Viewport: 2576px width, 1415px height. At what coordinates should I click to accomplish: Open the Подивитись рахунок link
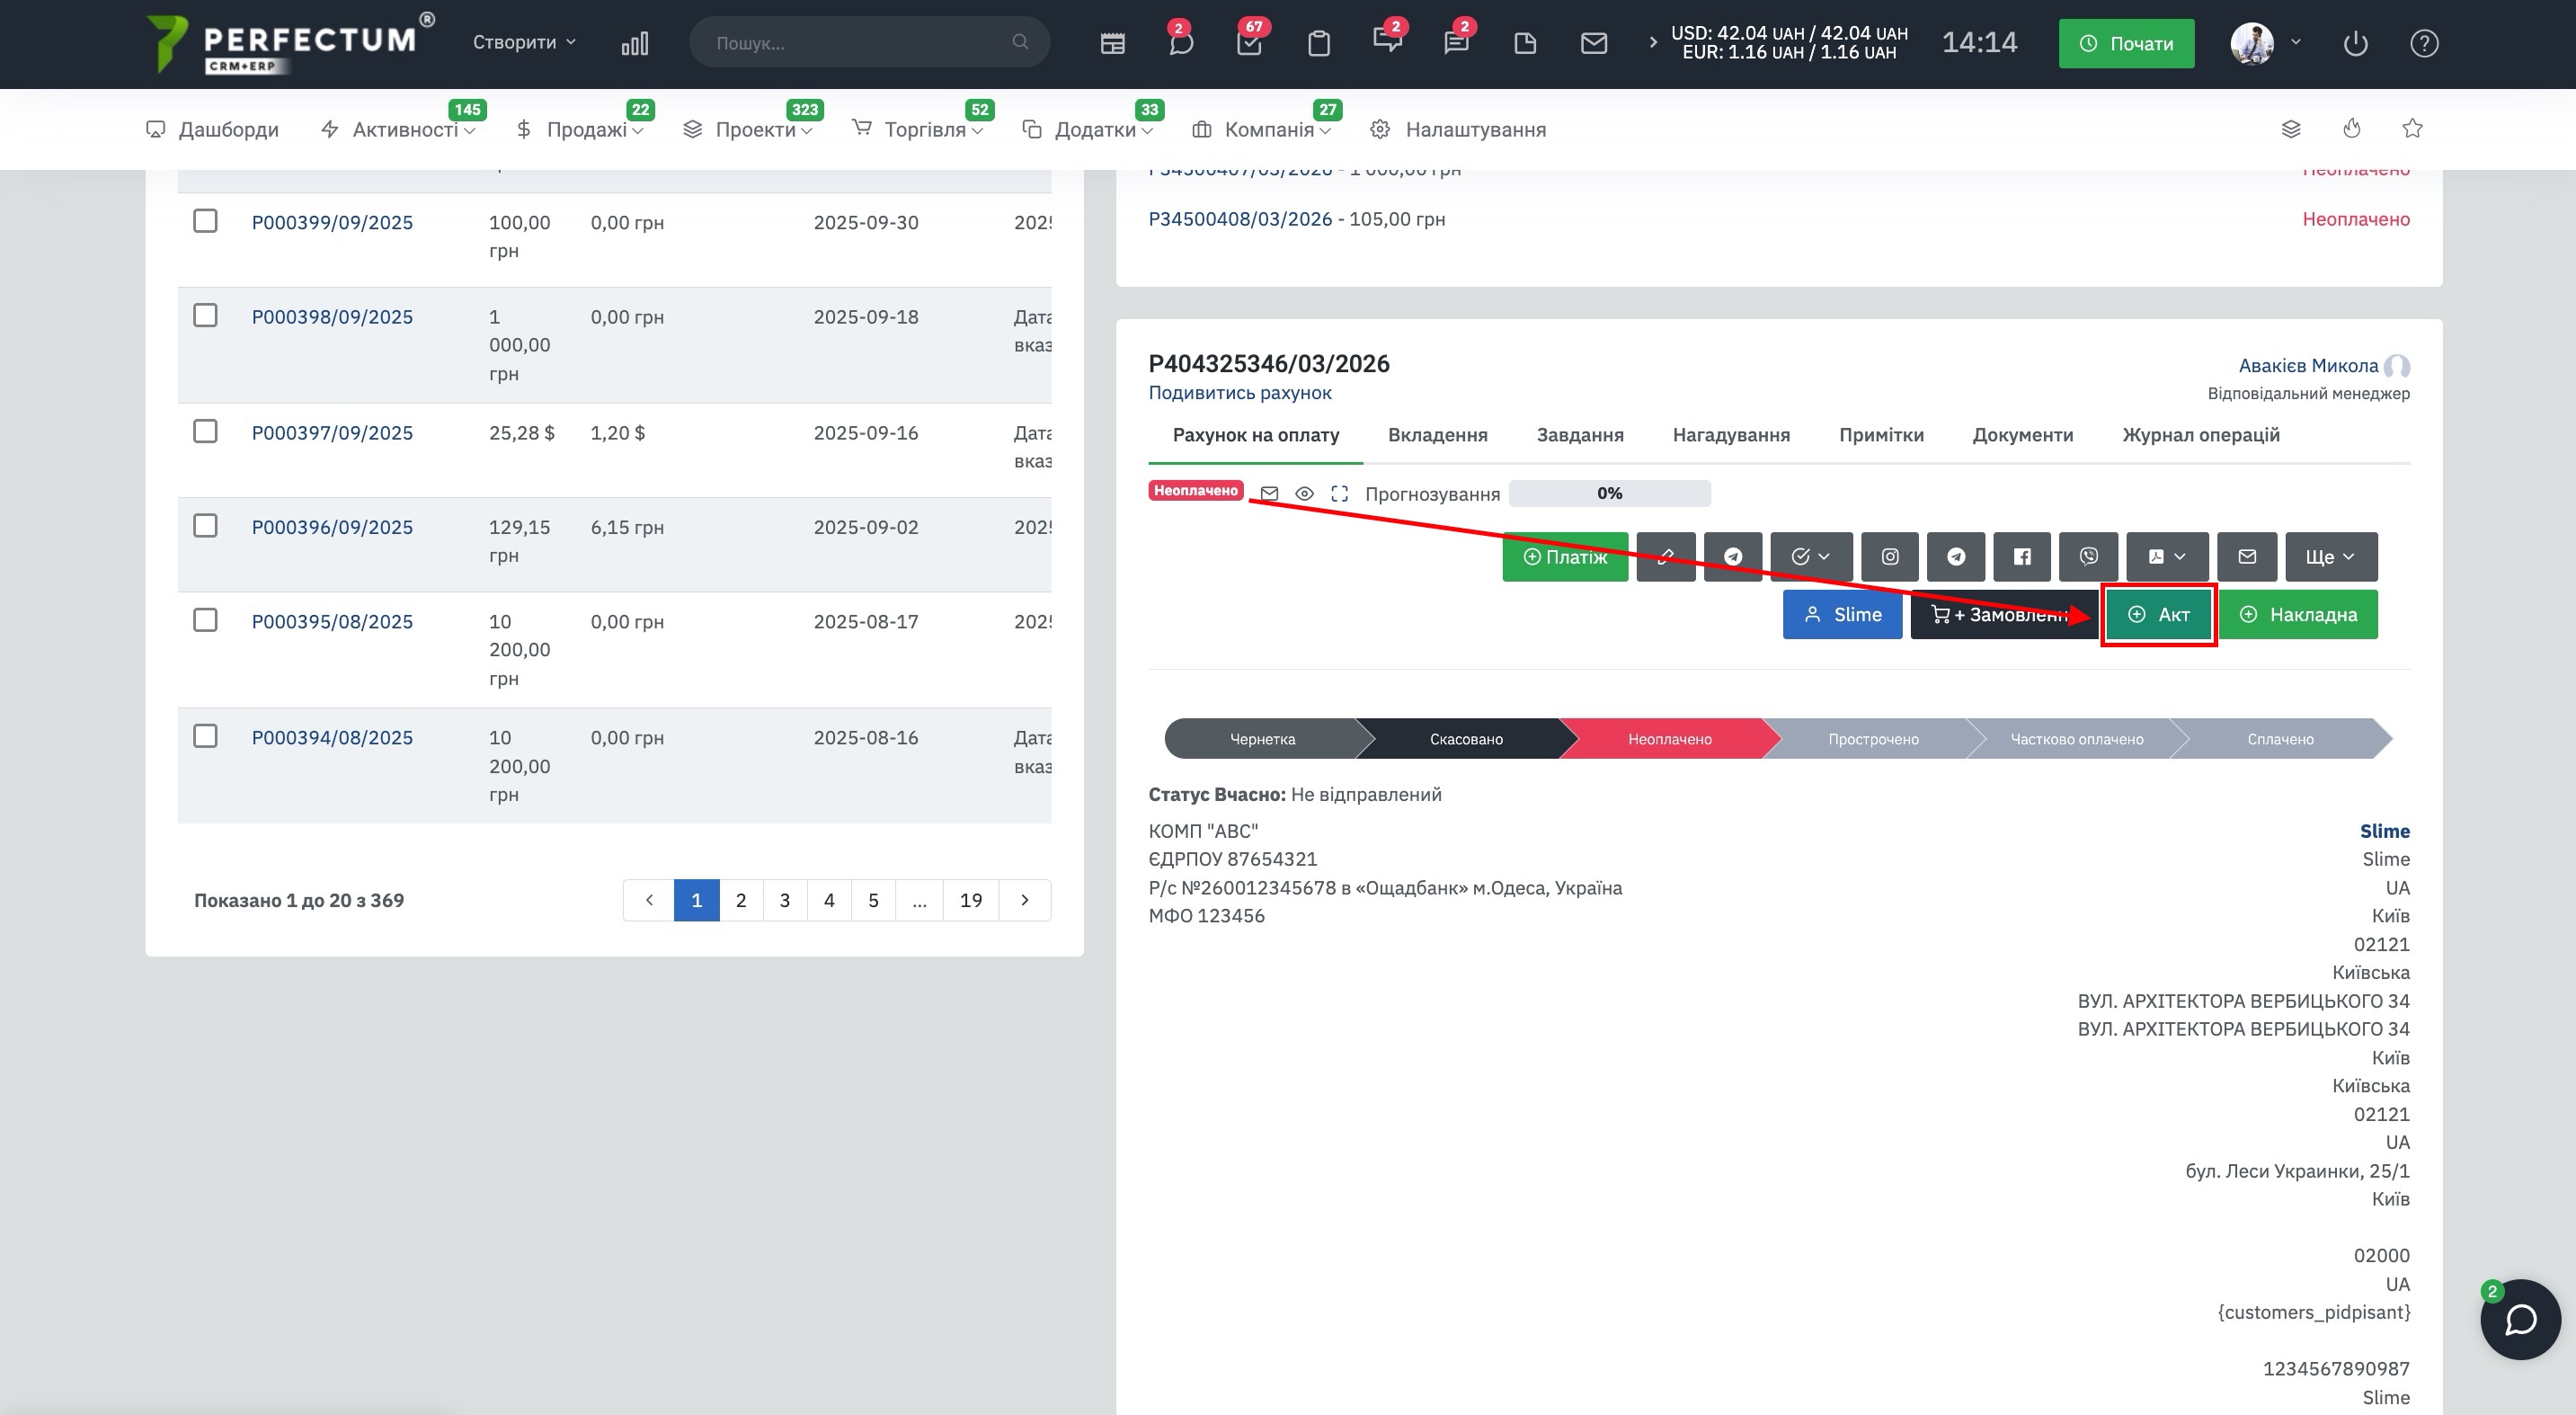pyautogui.click(x=1239, y=393)
